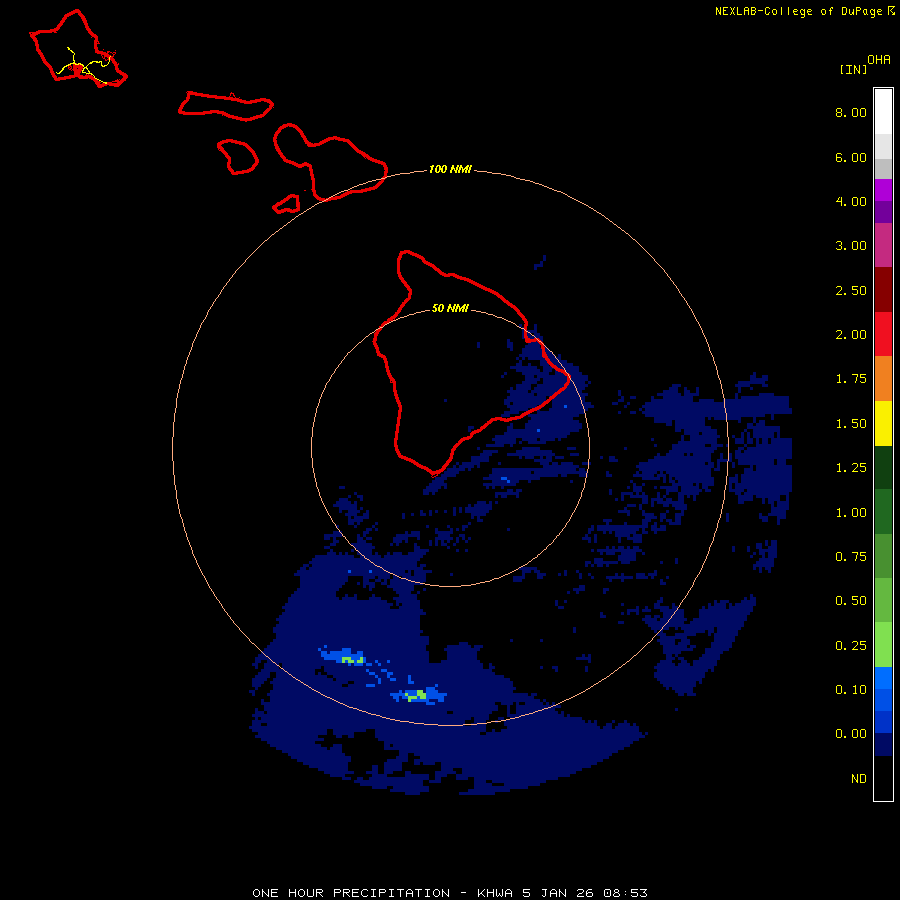Click the medium green 0.75 legend swatch

(883, 556)
